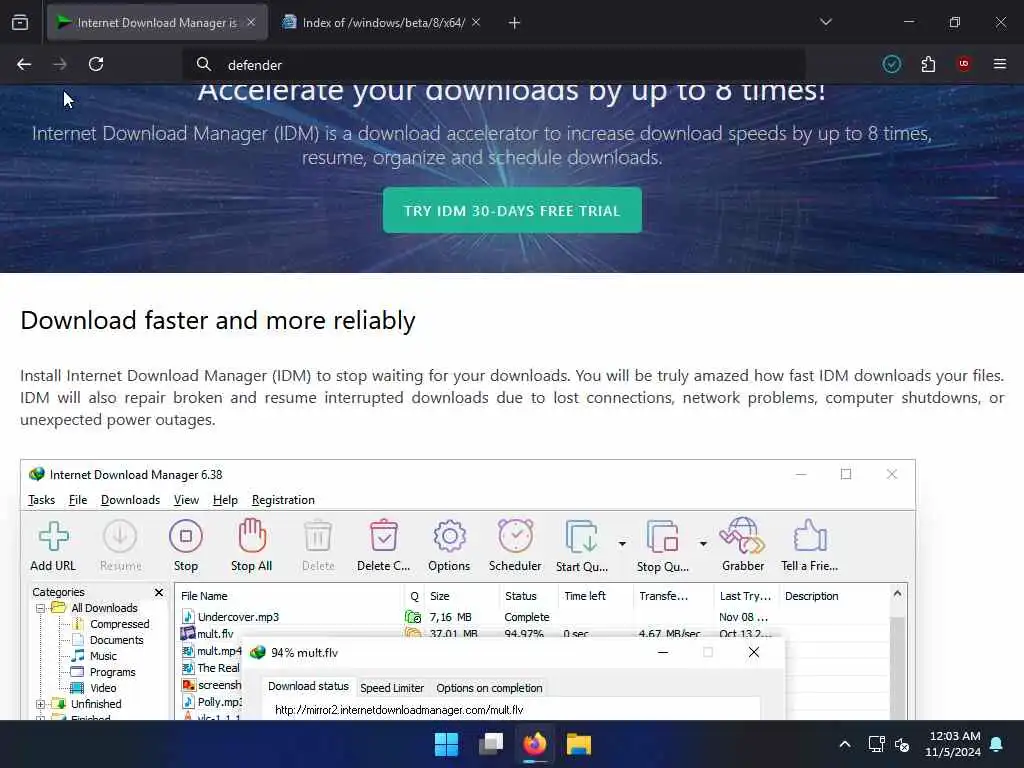
Task: Click the mult.flv URL field
Action: click(511, 709)
